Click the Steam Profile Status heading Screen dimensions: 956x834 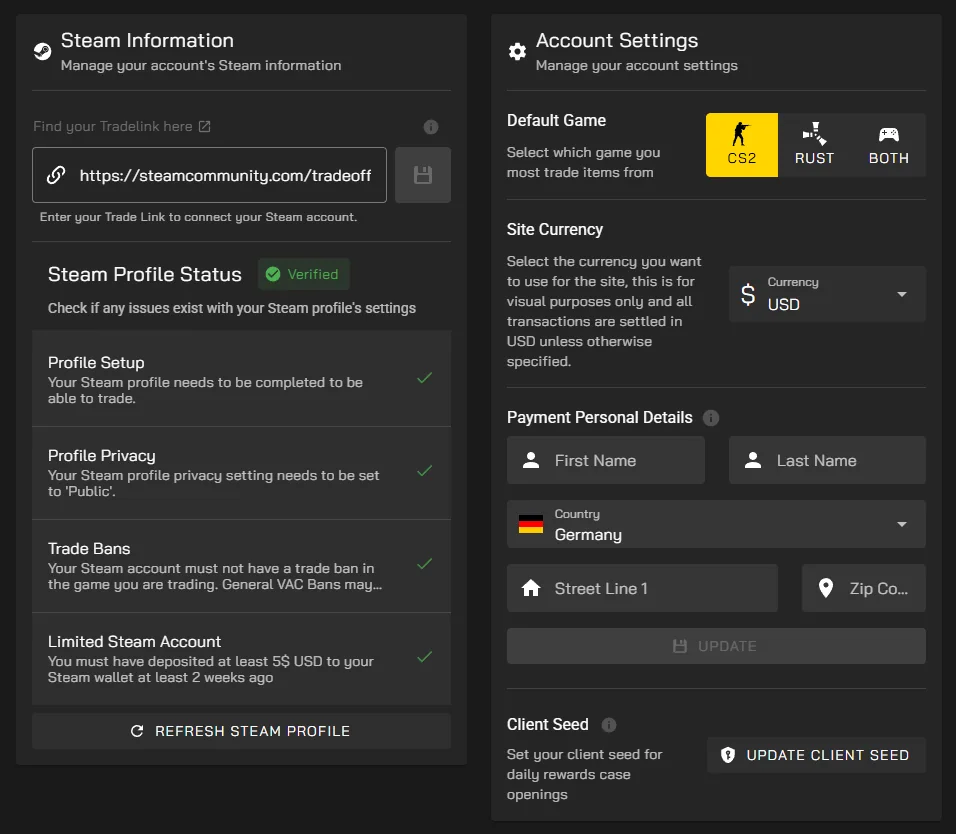tap(145, 274)
